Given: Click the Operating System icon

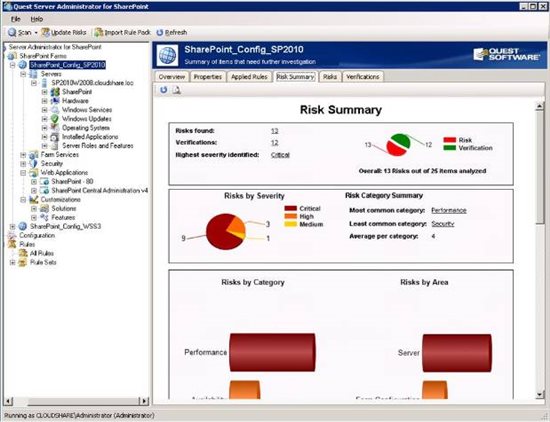Looking at the screenshot, I should pyautogui.click(x=55, y=128).
